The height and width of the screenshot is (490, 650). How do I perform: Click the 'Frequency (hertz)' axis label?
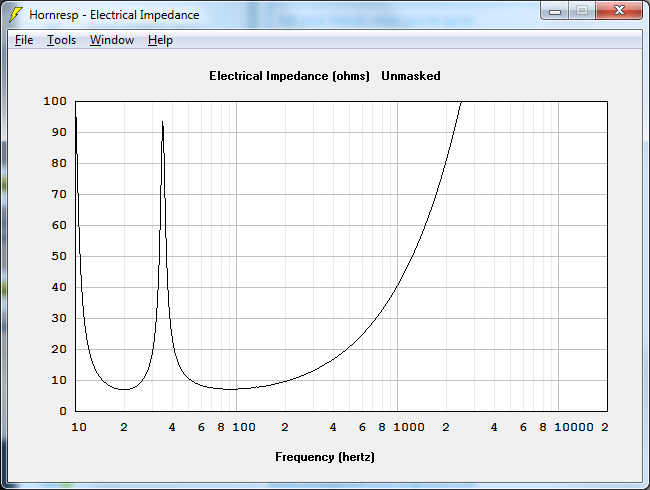325,457
